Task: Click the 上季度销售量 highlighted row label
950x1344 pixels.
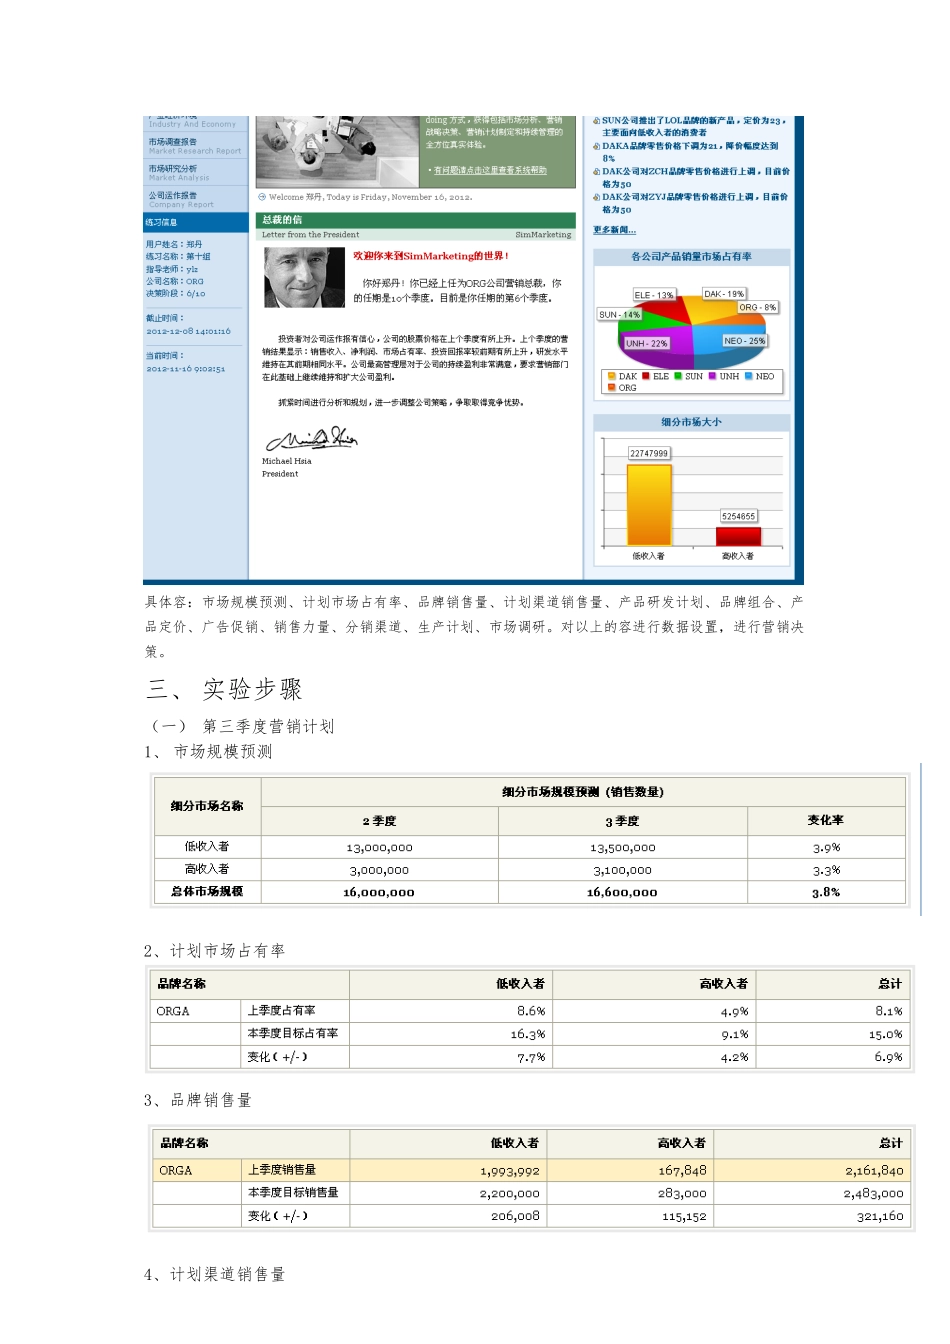Action: click(x=282, y=1170)
